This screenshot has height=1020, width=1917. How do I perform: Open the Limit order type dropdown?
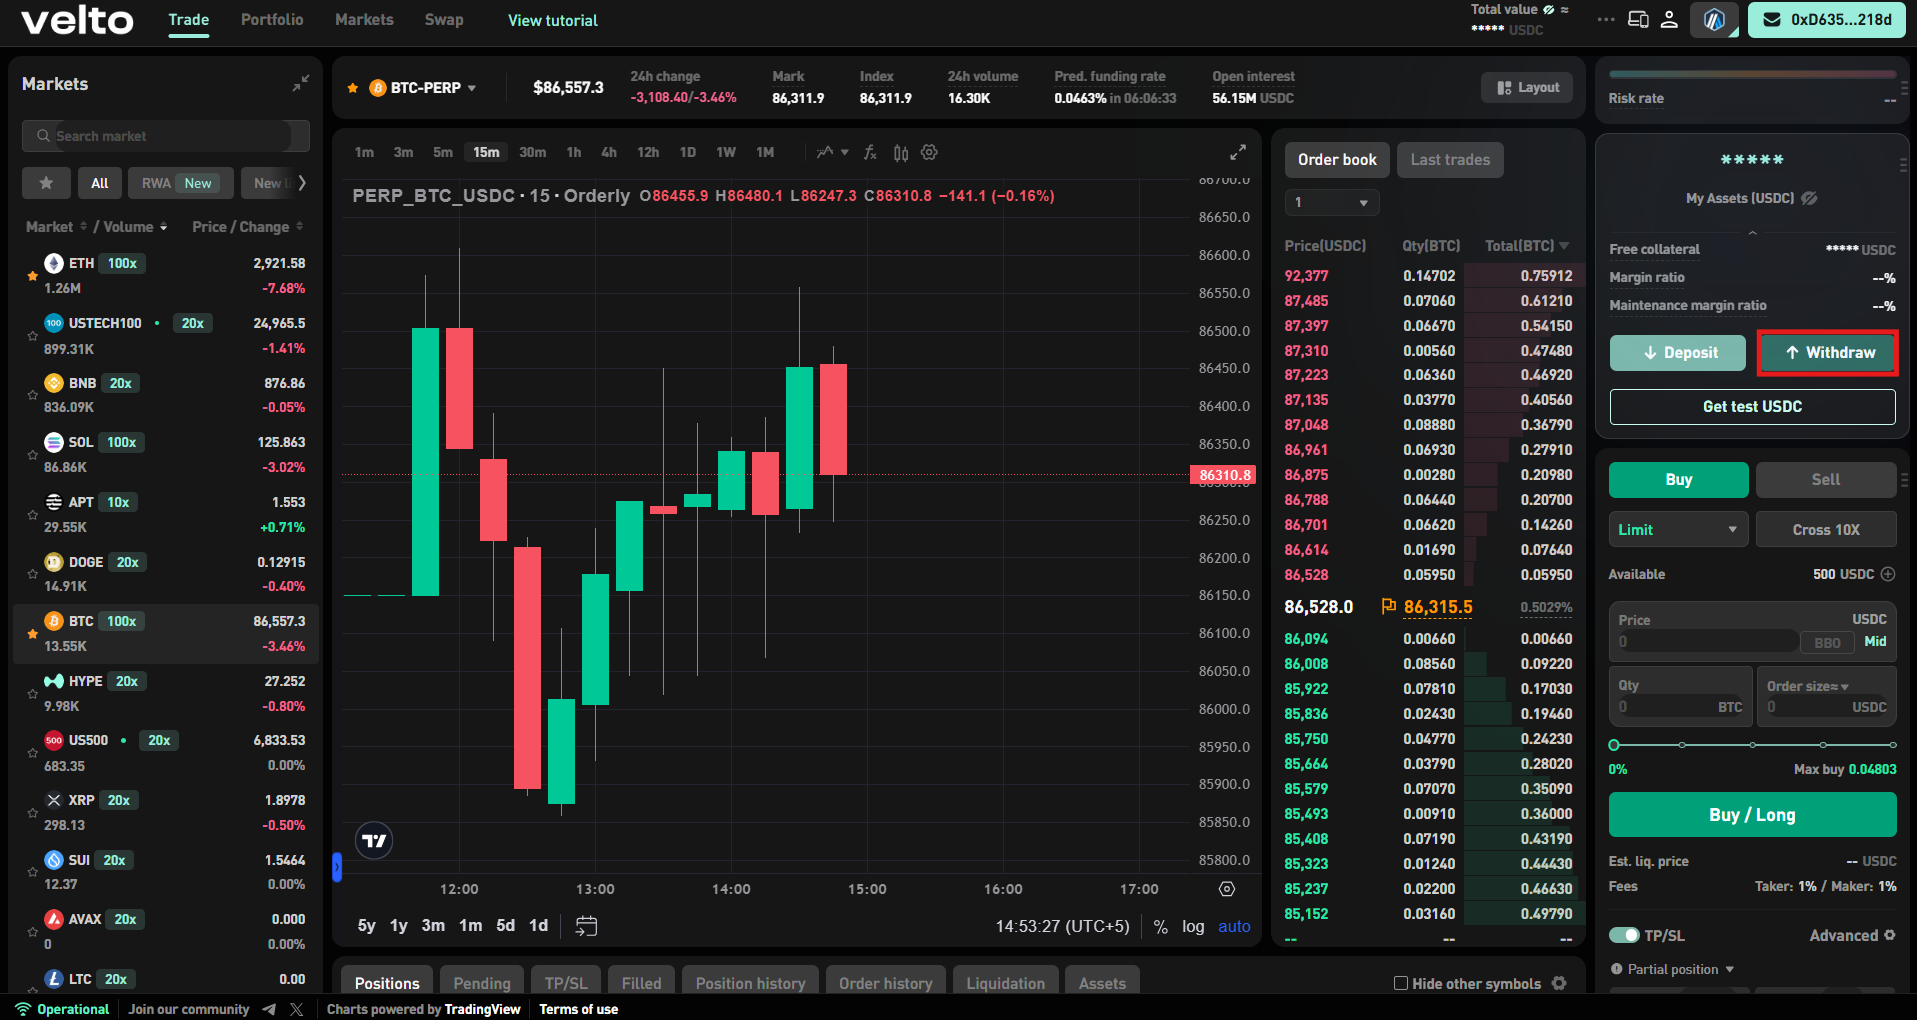pos(1678,529)
